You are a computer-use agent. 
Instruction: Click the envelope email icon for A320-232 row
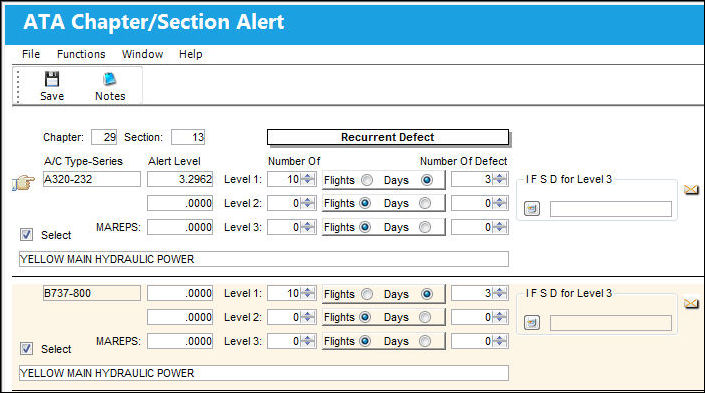click(691, 190)
